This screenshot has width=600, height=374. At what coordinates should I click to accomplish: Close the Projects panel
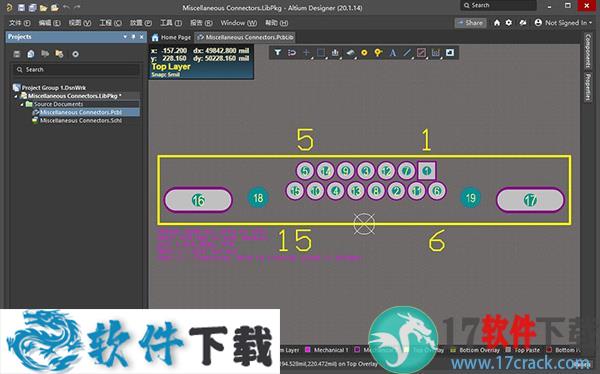pyautogui.click(x=142, y=37)
